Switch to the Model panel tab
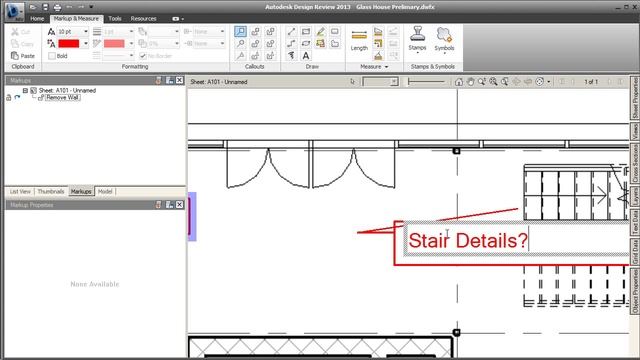 [105, 191]
